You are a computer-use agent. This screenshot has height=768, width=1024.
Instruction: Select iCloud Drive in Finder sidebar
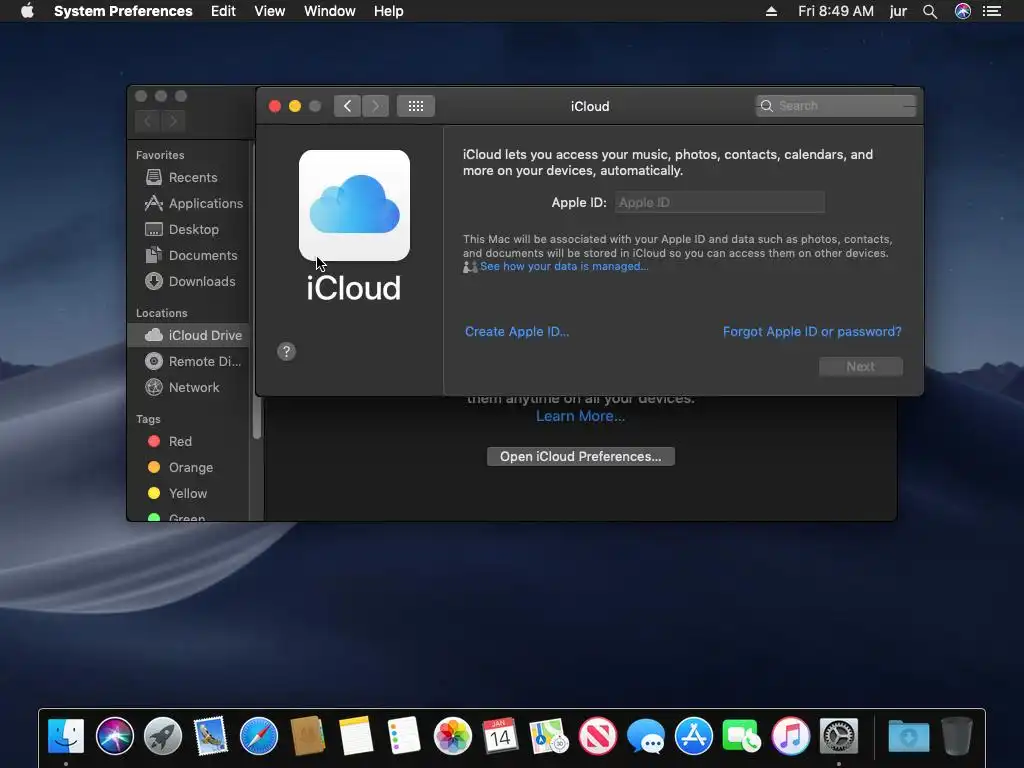189,335
